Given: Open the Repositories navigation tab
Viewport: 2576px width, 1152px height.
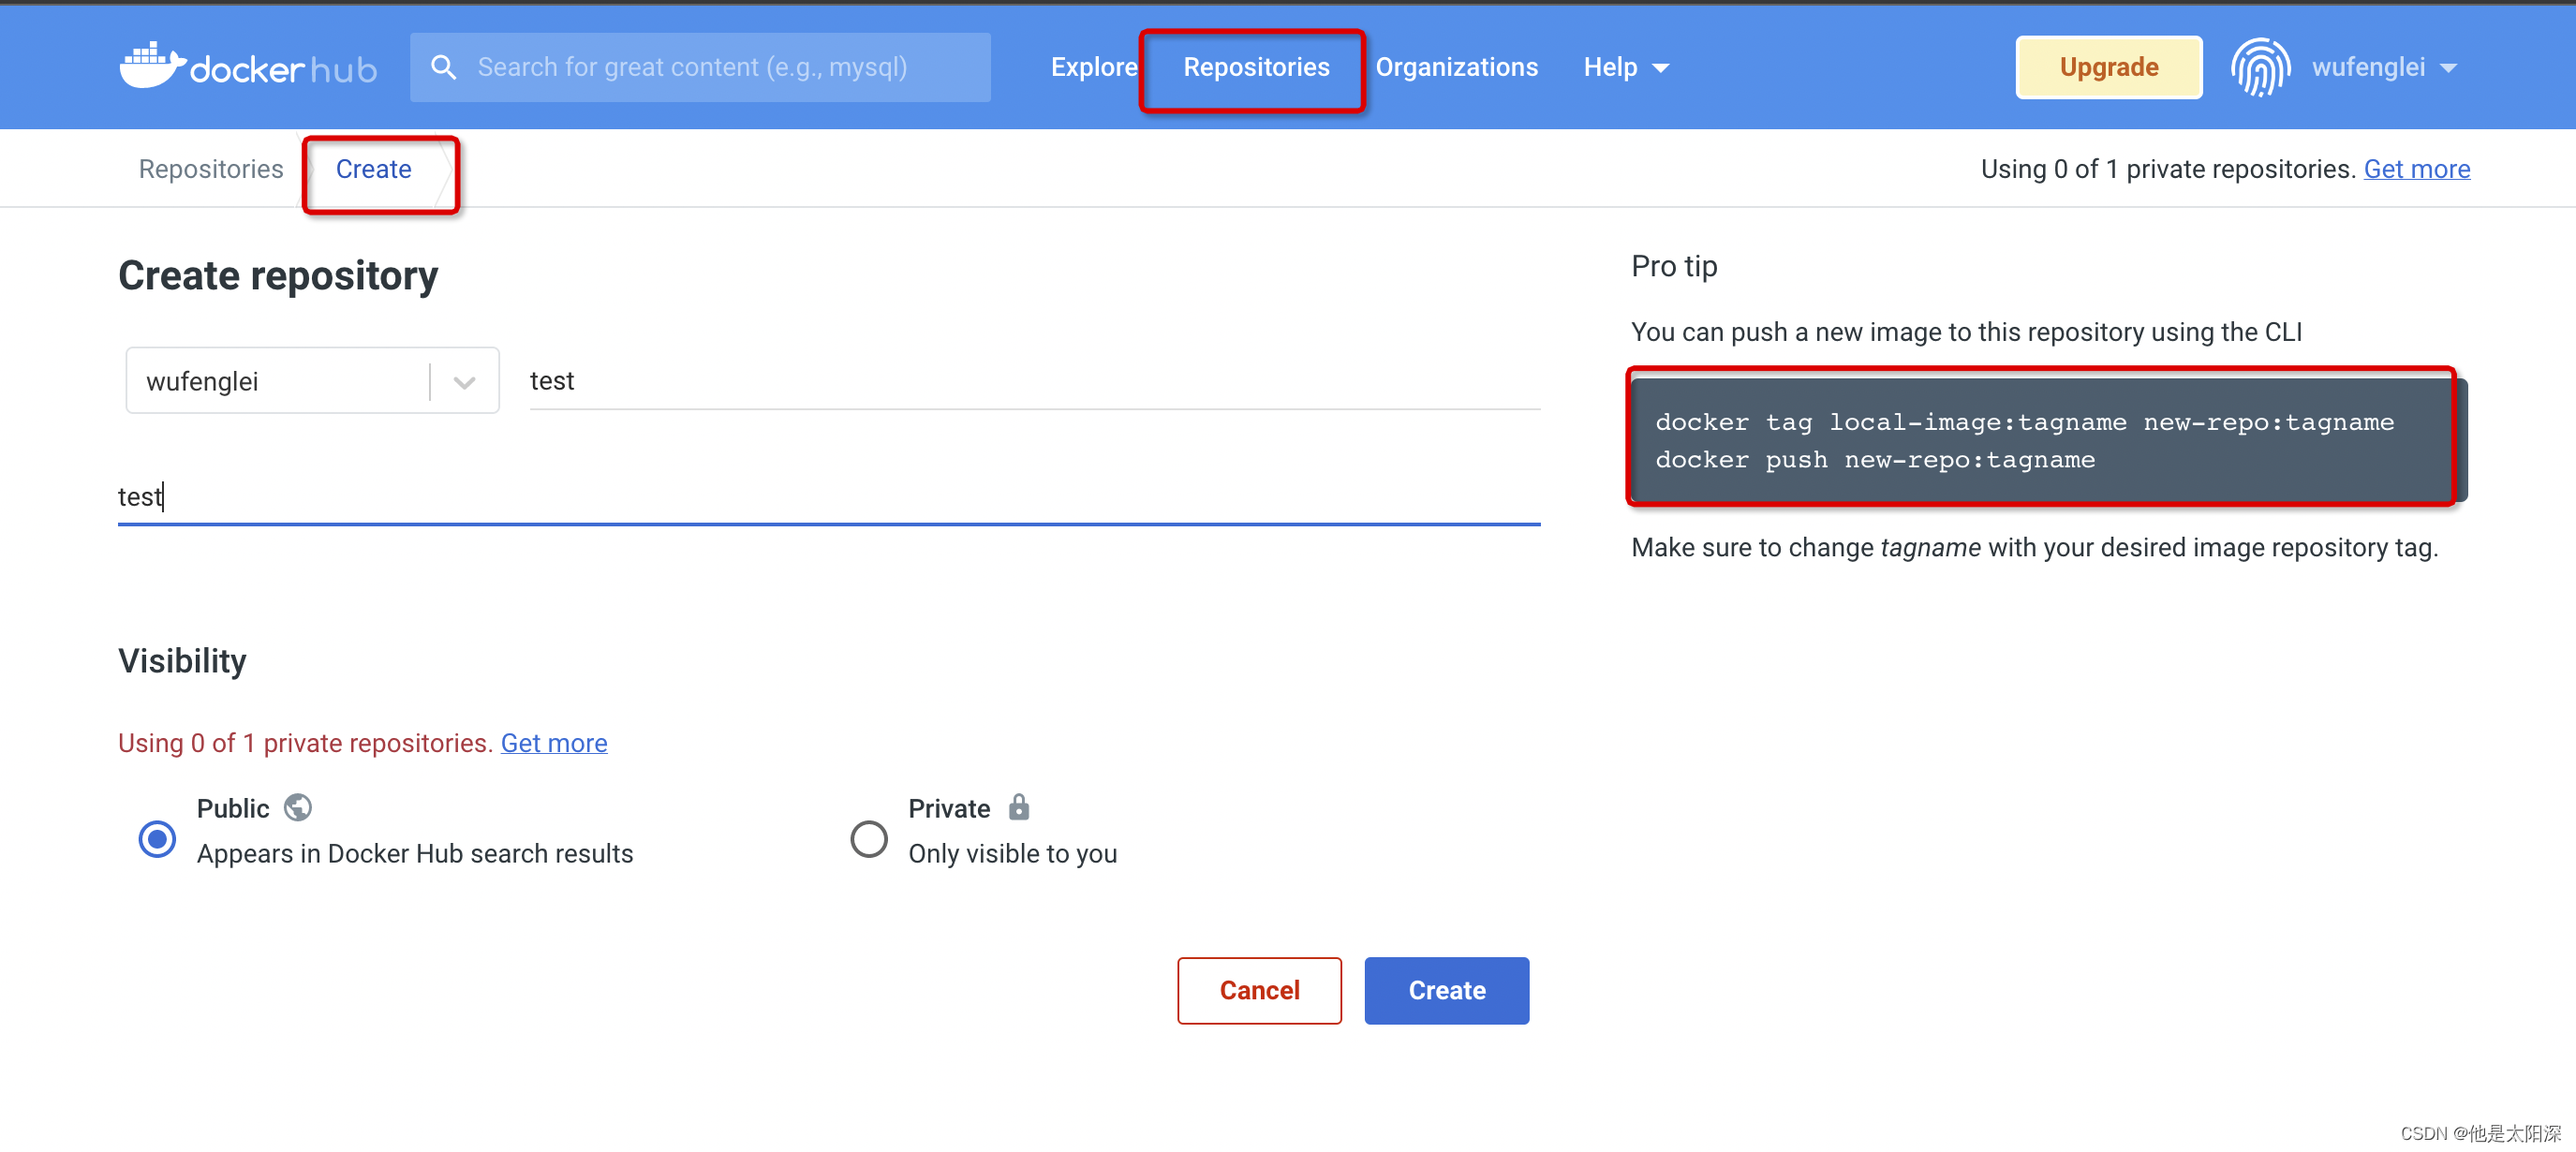Looking at the screenshot, I should point(1255,67).
